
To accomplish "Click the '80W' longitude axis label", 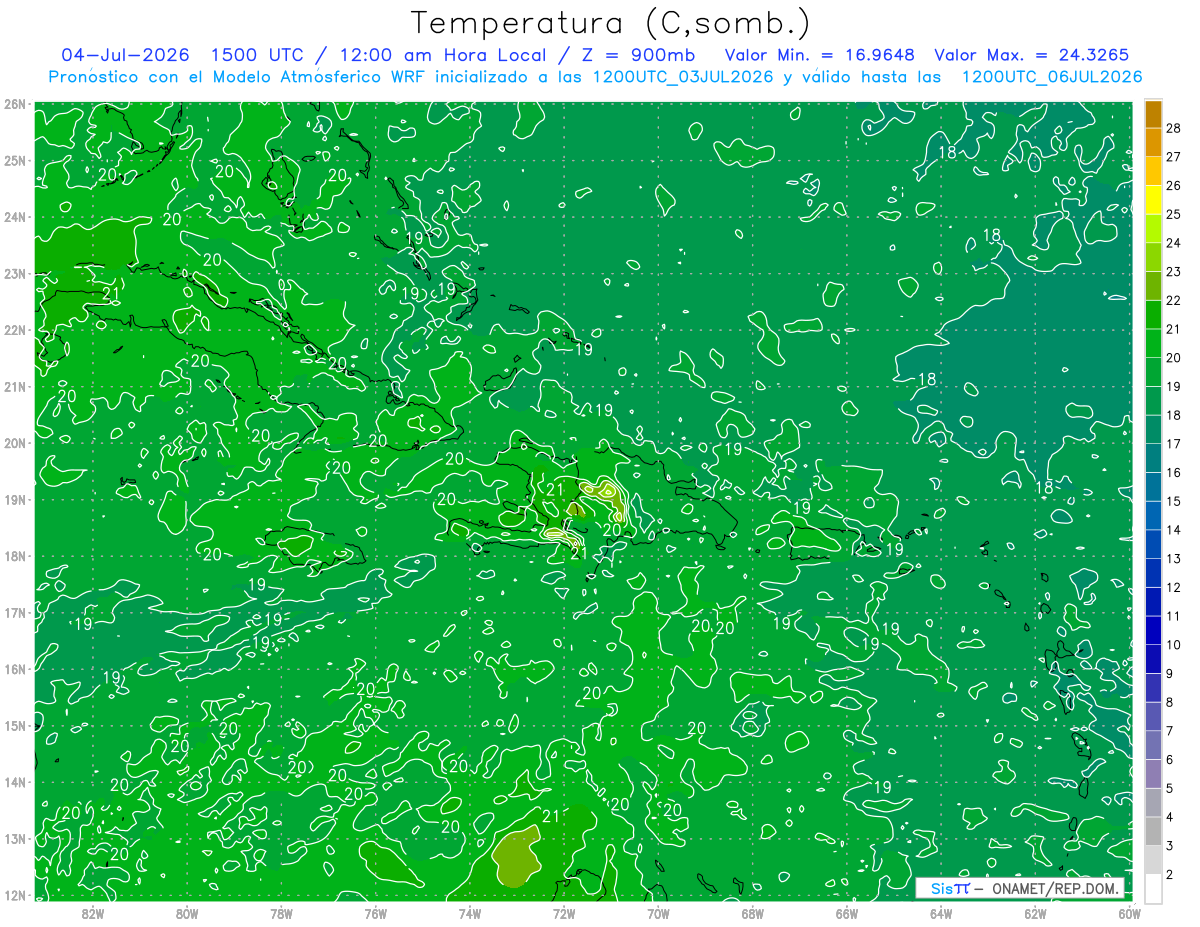I will point(187,913).
